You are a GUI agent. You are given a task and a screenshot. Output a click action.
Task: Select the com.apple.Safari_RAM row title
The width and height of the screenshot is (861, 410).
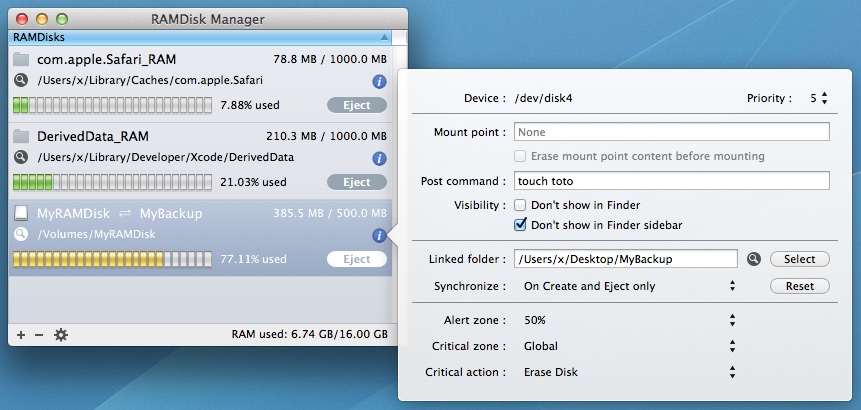click(107, 59)
